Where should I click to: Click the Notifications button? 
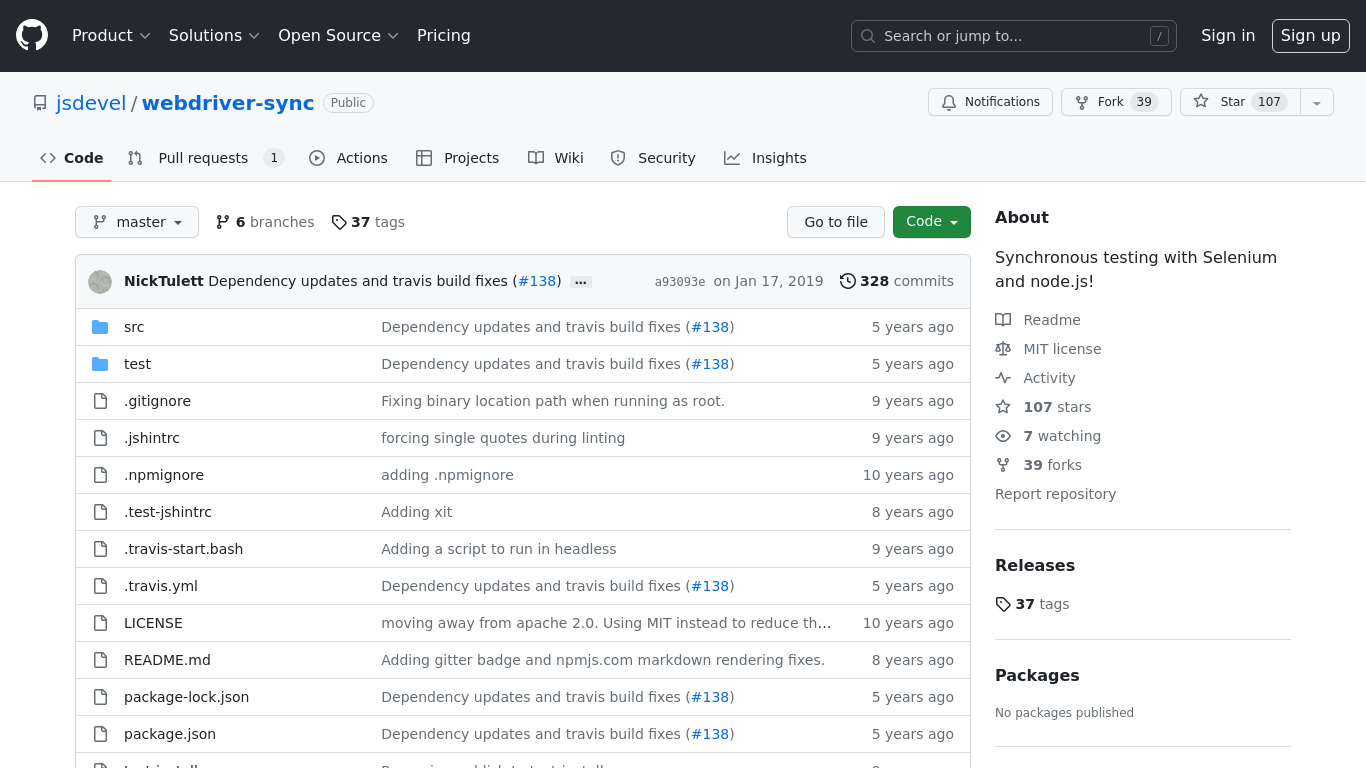tap(991, 102)
